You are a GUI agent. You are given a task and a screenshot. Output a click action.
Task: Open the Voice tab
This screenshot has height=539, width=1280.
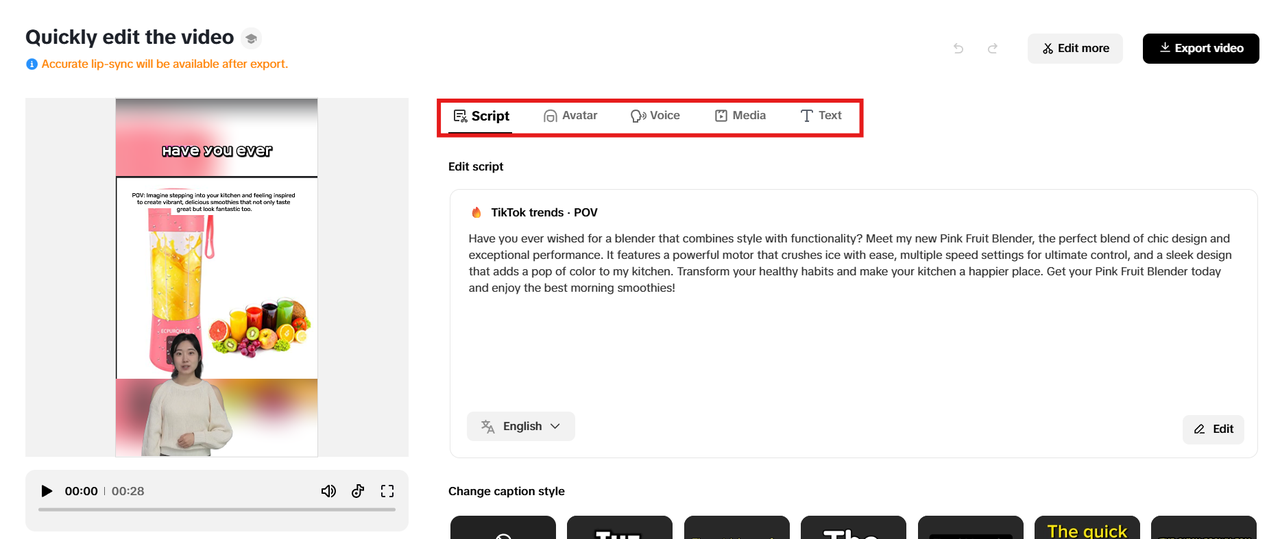655,116
